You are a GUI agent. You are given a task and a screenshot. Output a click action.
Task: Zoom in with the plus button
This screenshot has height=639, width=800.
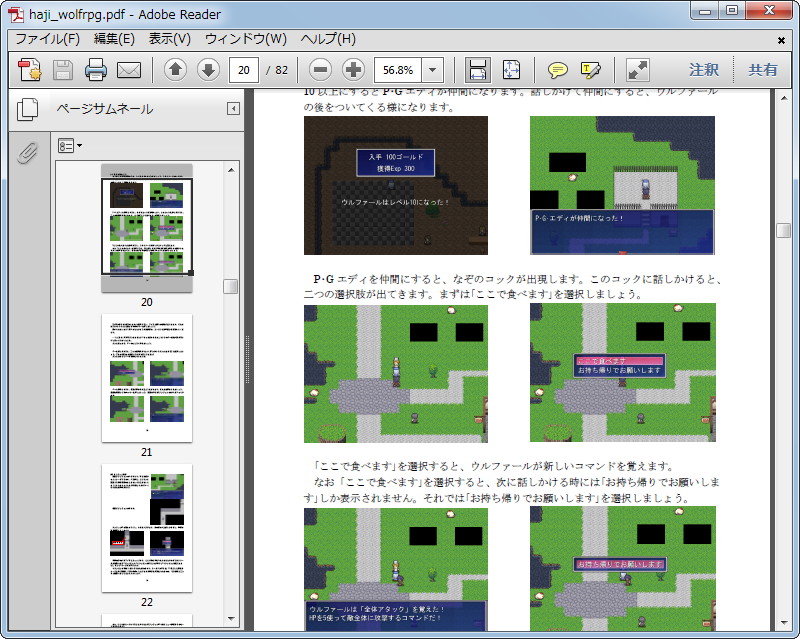[354, 70]
